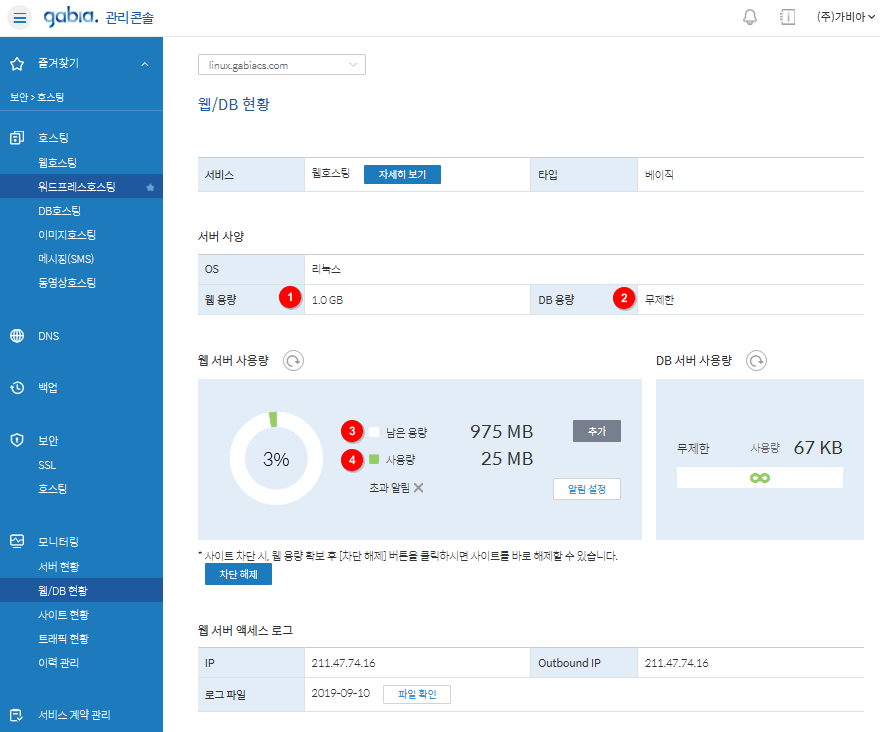Open 서비스 계약 관리 label
The image size is (880, 732).
pyautogui.click(x=74, y=715)
